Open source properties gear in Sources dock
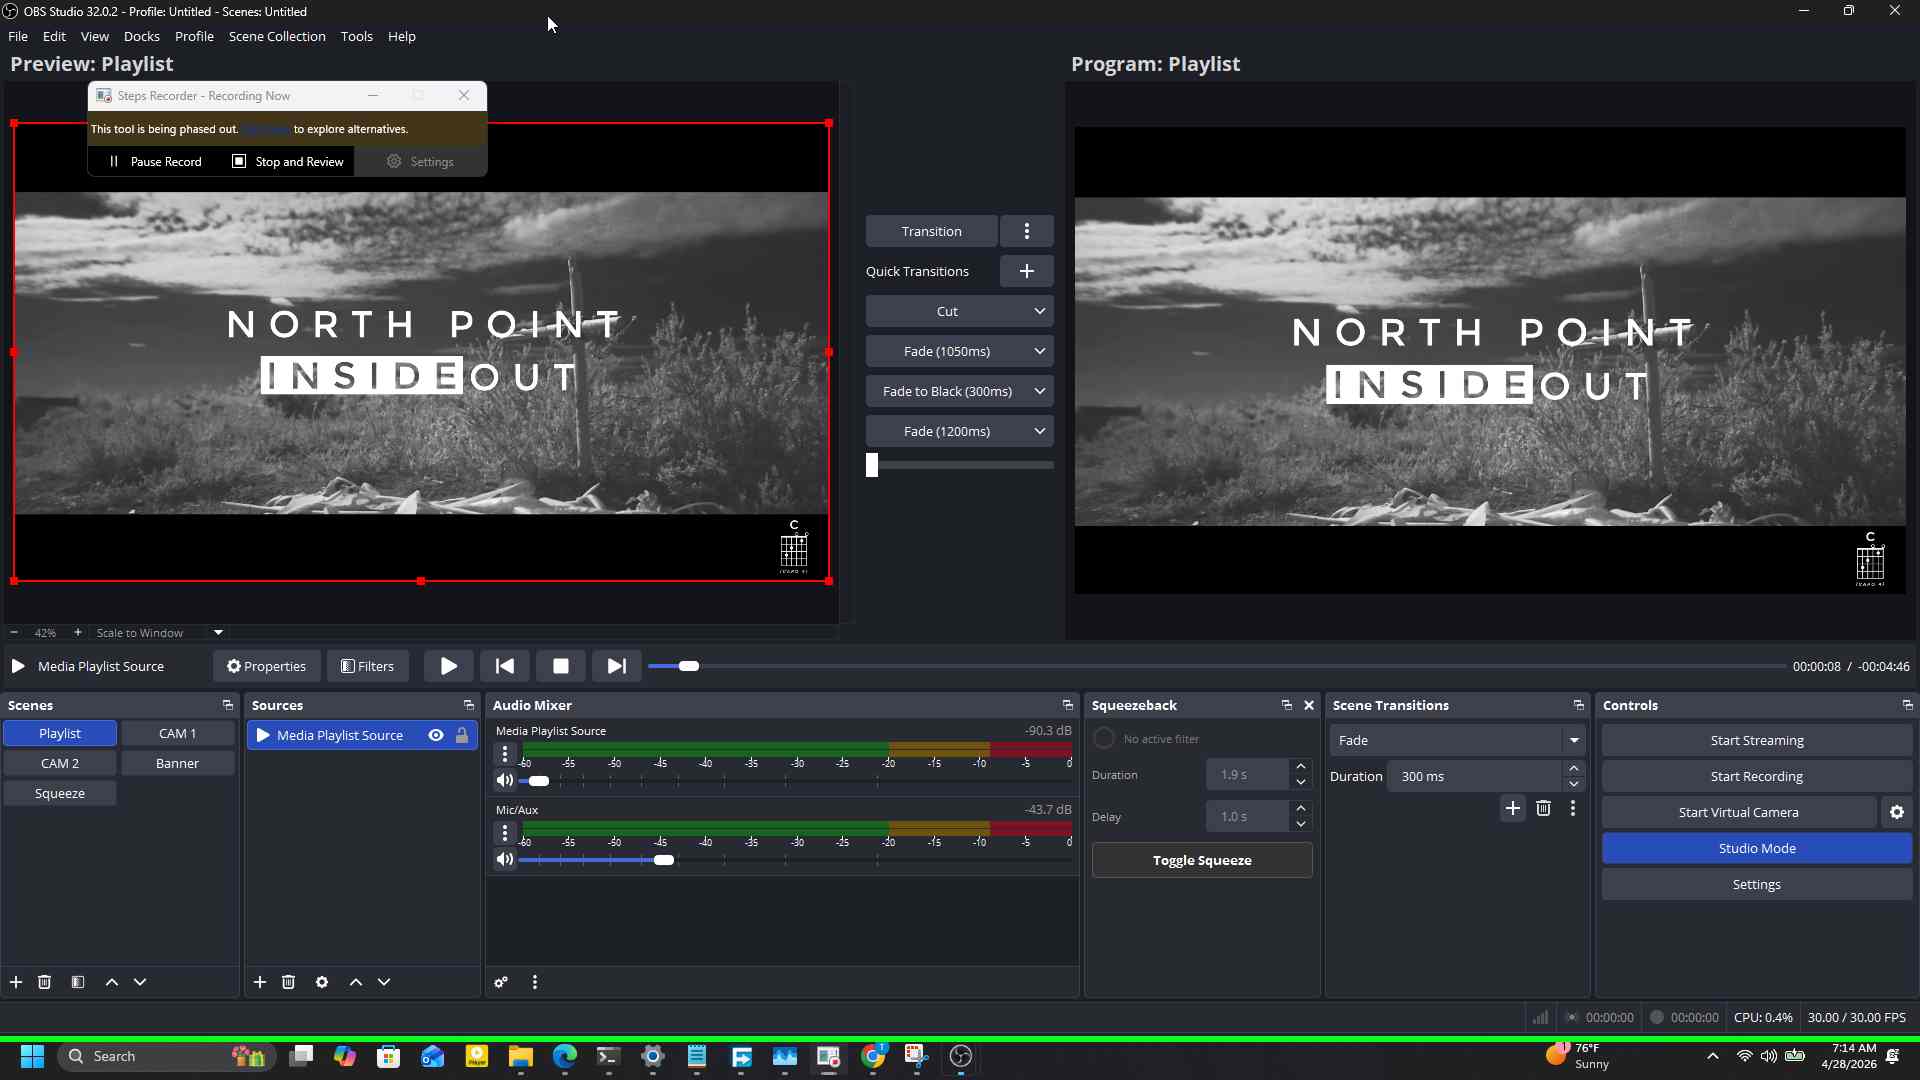This screenshot has height=1080, width=1920. tap(322, 982)
